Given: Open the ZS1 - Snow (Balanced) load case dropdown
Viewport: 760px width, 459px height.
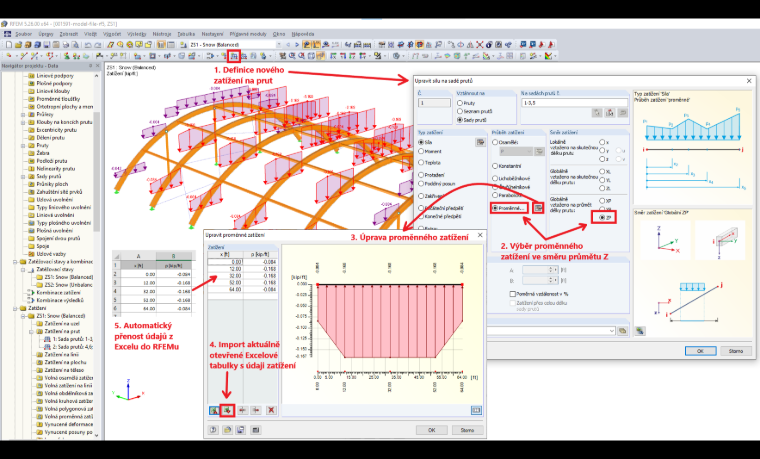Looking at the screenshot, I should point(279,45).
